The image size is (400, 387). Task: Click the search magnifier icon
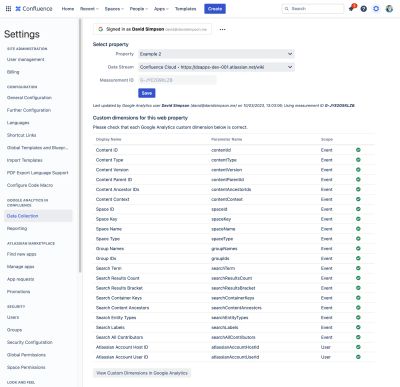coord(287,9)
